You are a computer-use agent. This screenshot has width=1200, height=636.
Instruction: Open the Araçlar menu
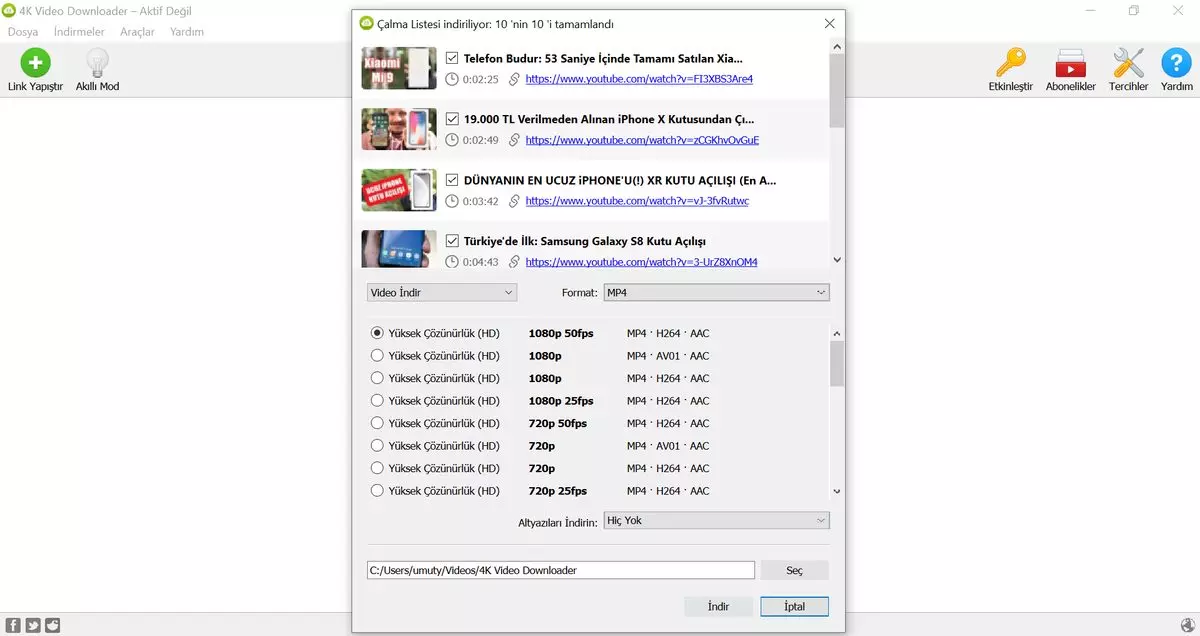point(137,31)
